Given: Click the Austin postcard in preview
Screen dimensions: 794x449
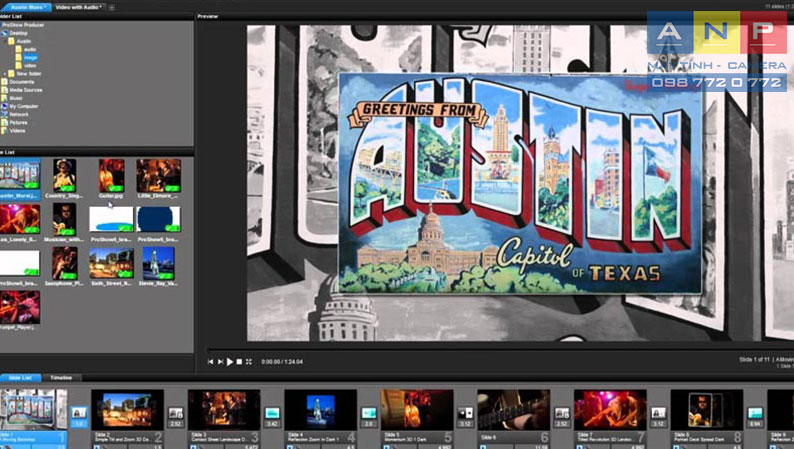Looking at the screenshot, I should tap(520, 183).
